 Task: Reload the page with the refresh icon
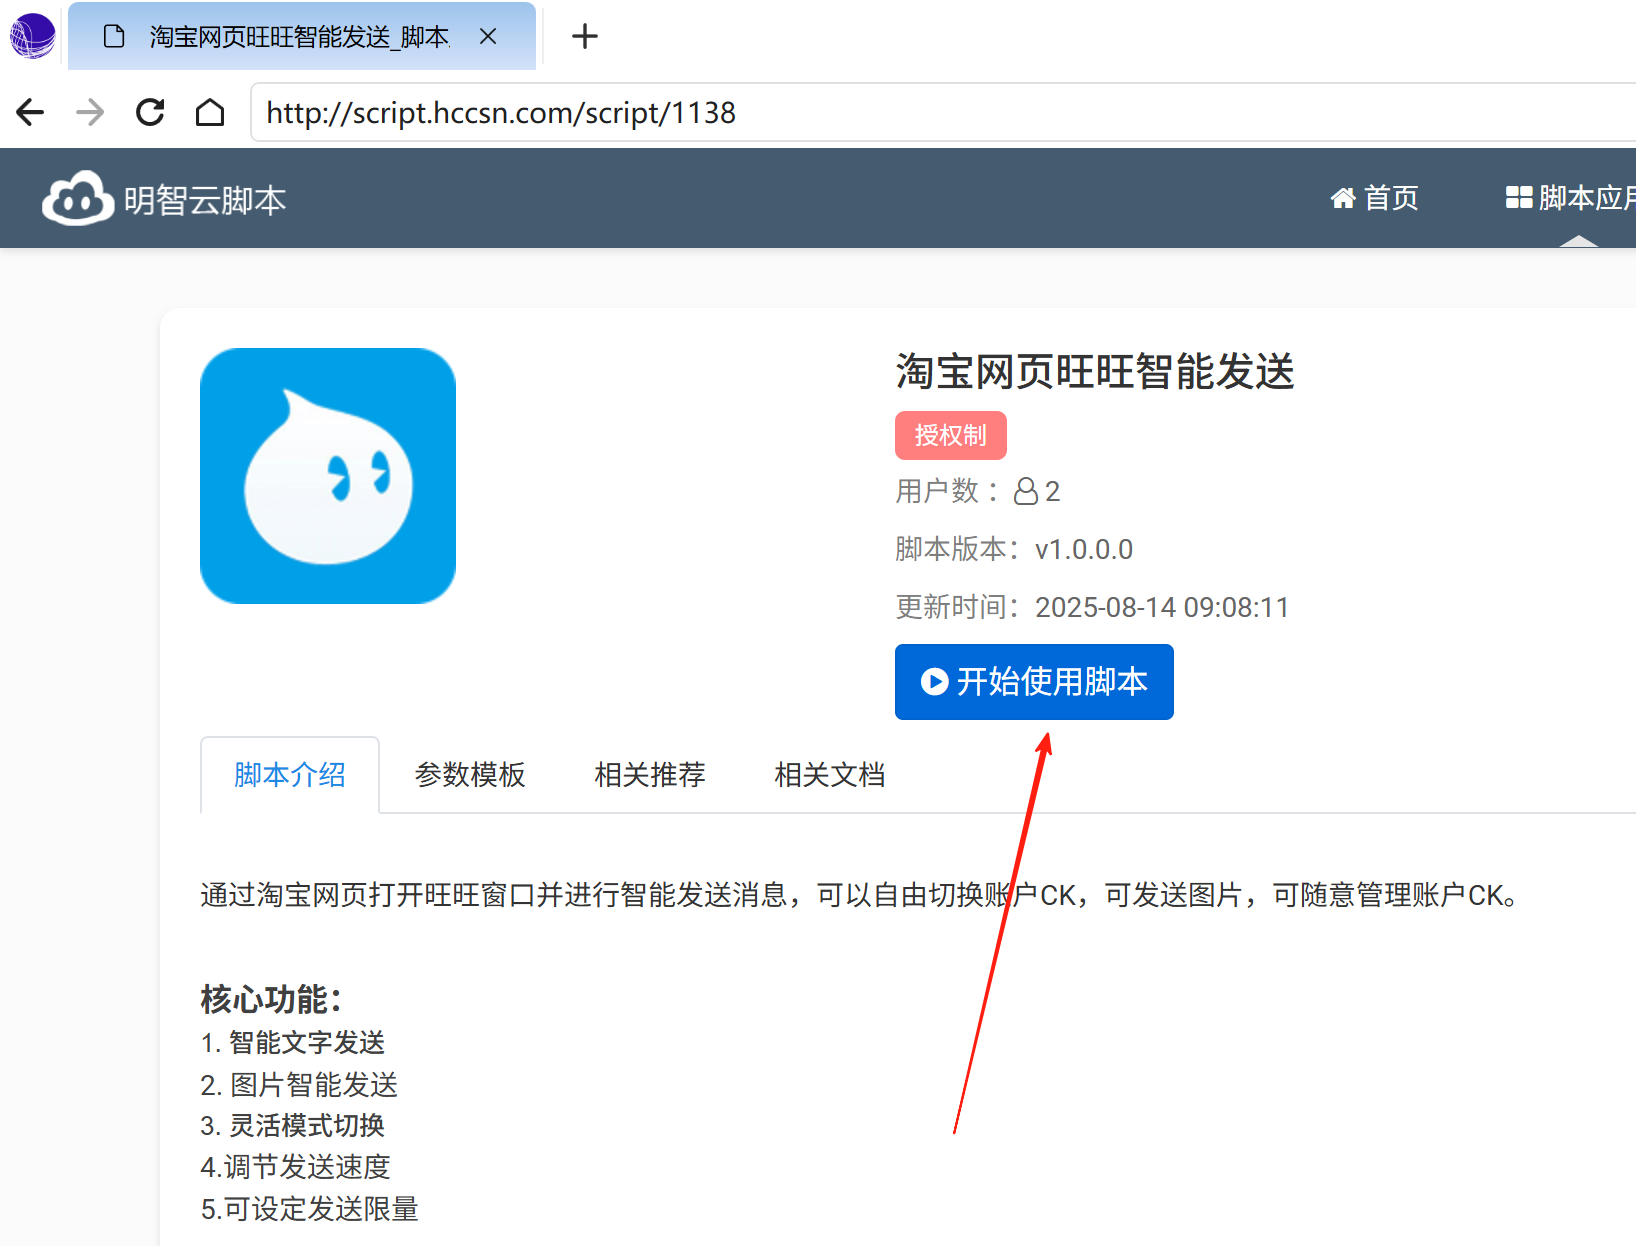pyautogui.click(x=150, y=112)
